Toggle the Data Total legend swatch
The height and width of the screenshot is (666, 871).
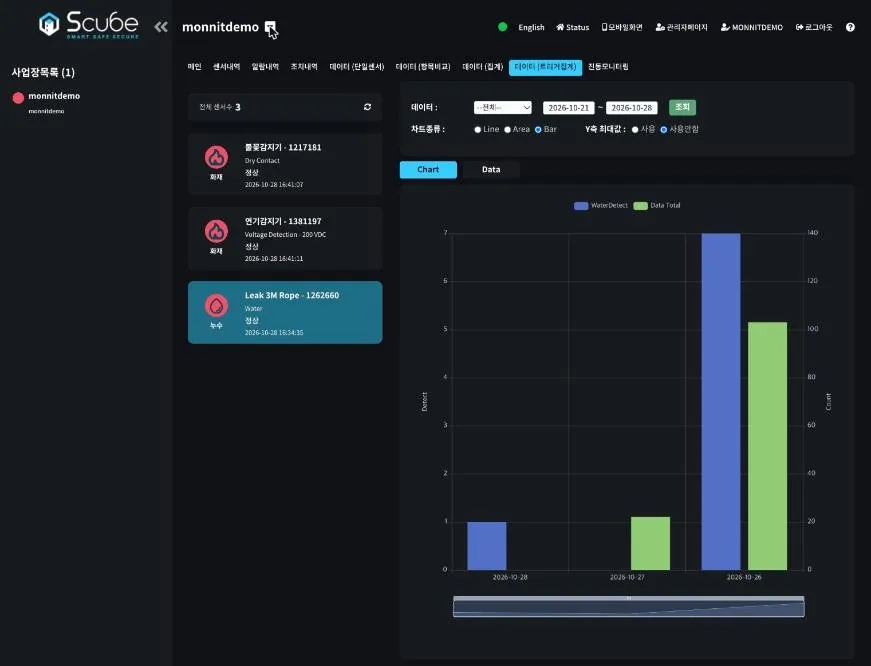640,206
